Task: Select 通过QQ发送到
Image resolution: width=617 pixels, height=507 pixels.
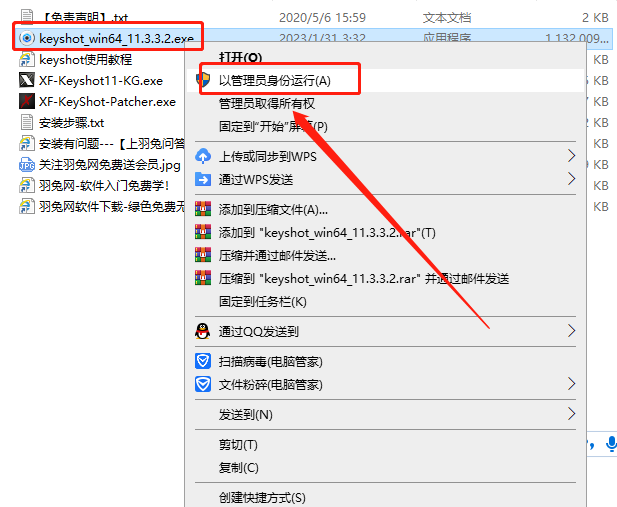Action: [259, 331]
